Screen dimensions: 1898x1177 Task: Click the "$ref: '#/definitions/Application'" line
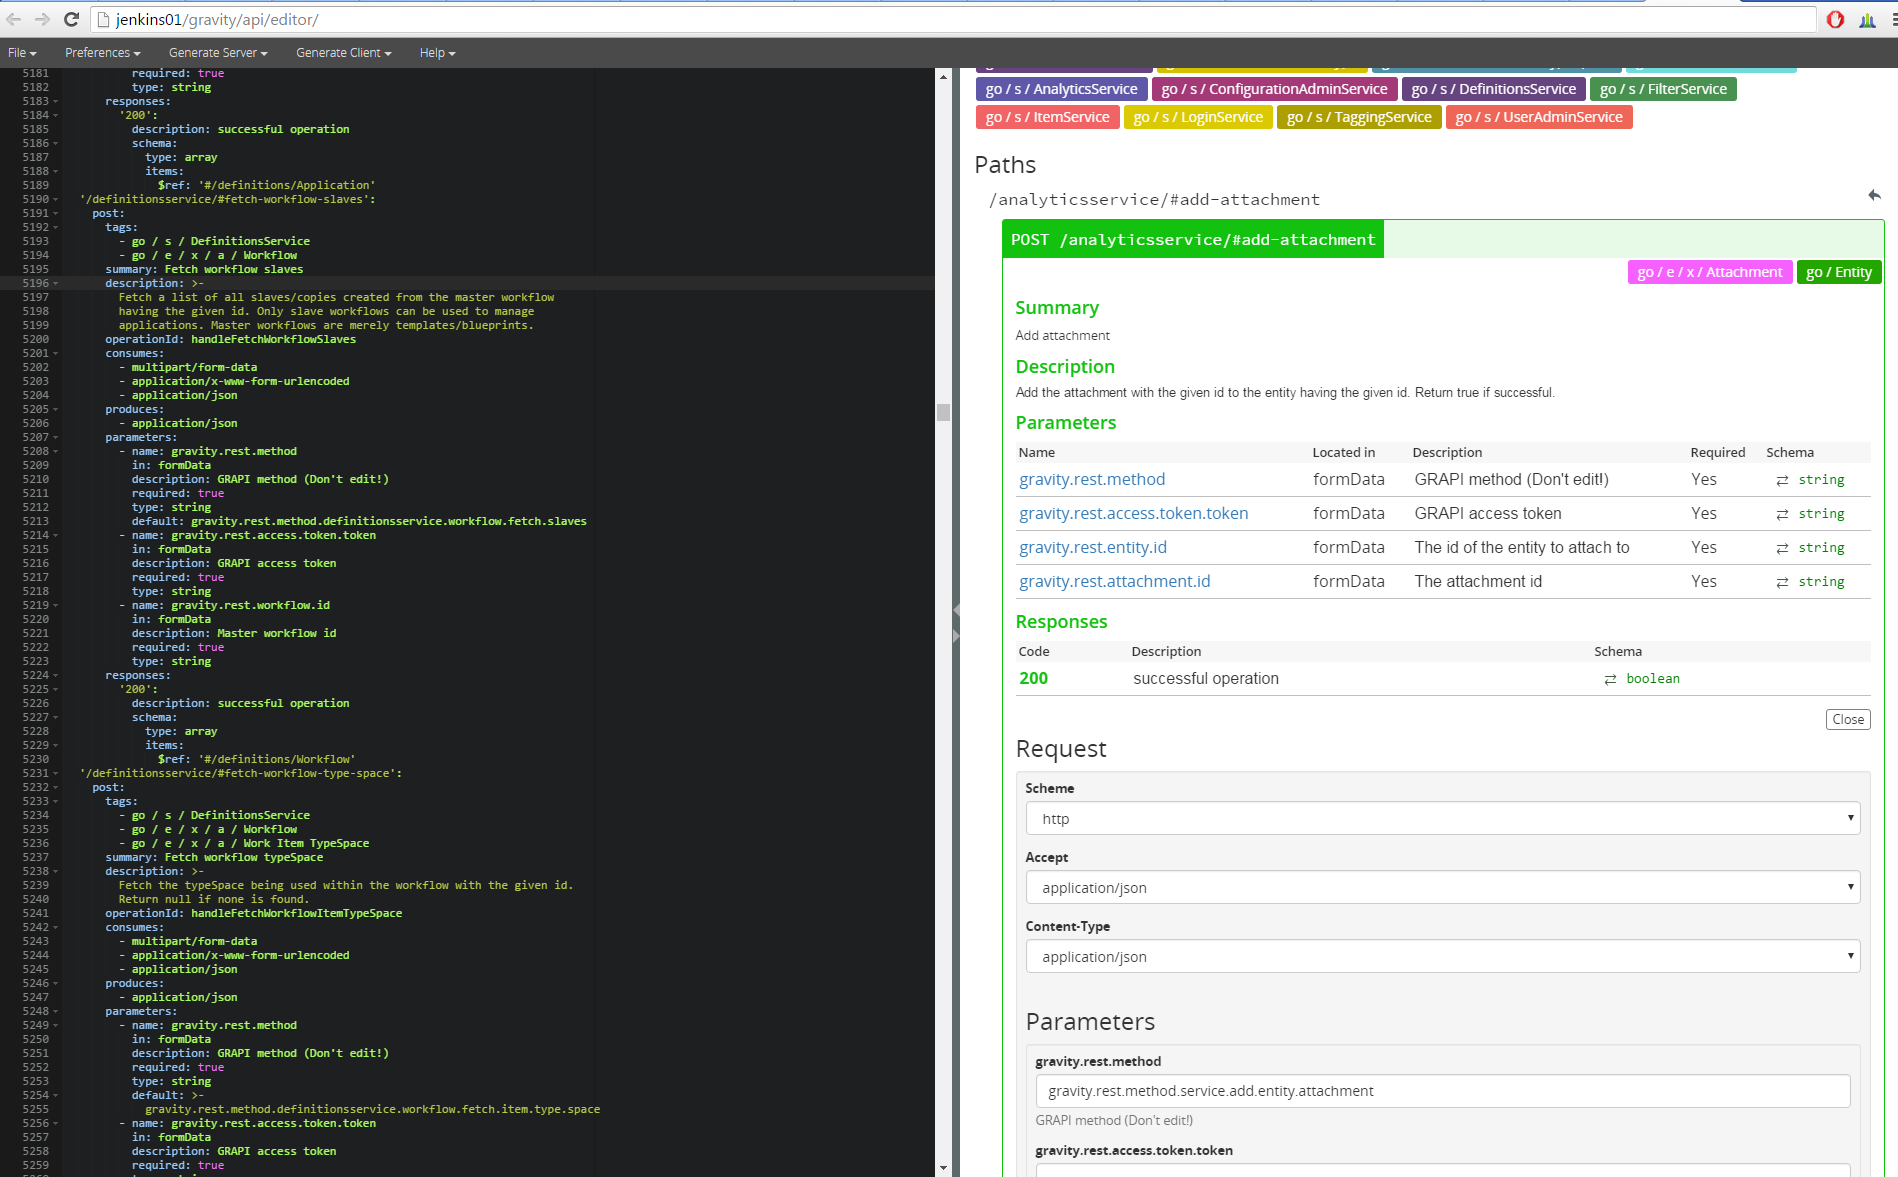[267, 185]
